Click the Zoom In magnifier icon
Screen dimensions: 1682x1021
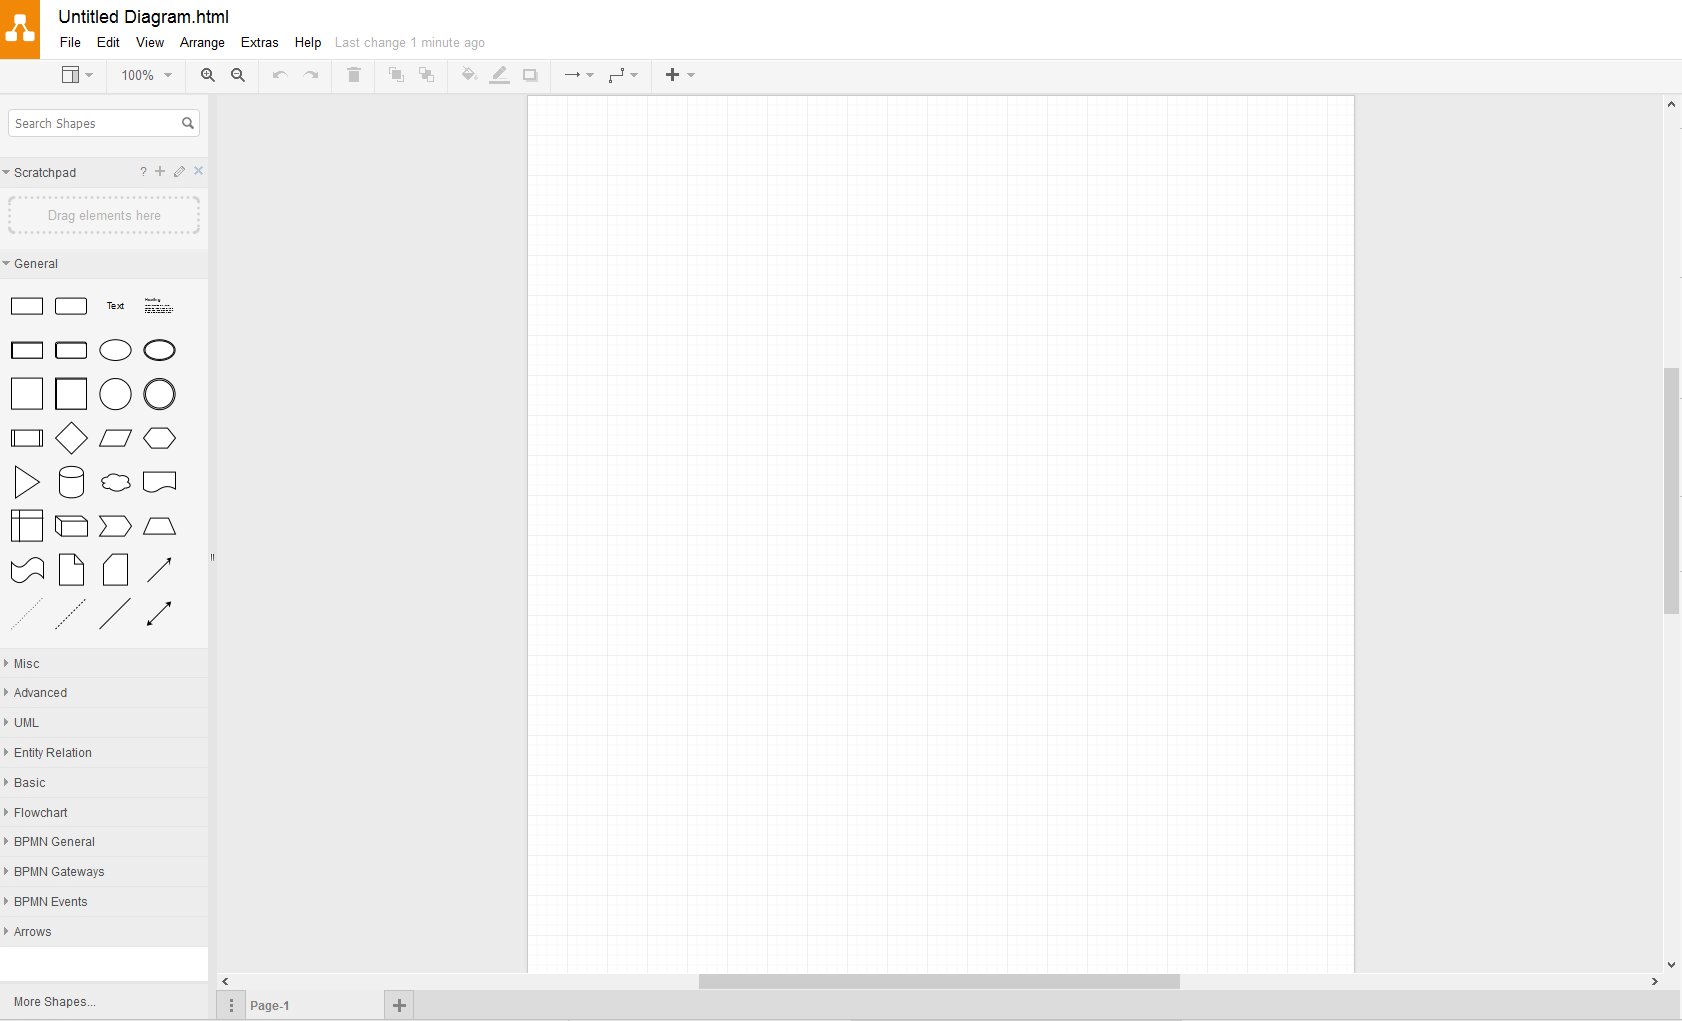[207, 75]
